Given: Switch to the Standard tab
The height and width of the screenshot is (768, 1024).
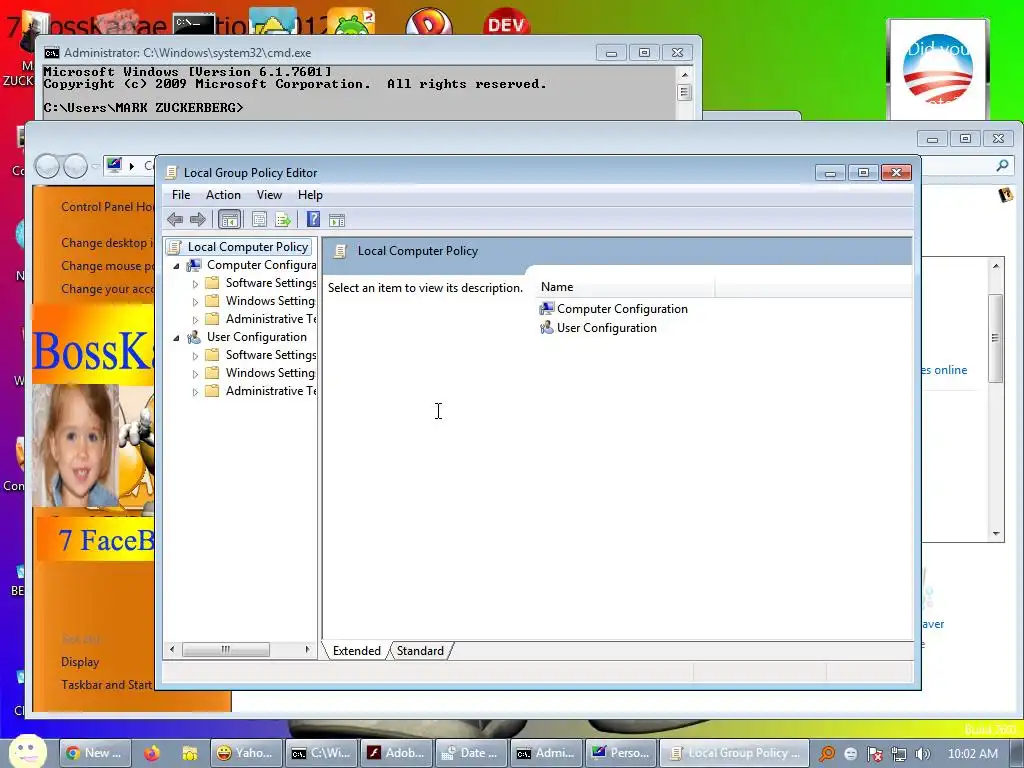Looking at the screenshot, I should tap(420, 650).
